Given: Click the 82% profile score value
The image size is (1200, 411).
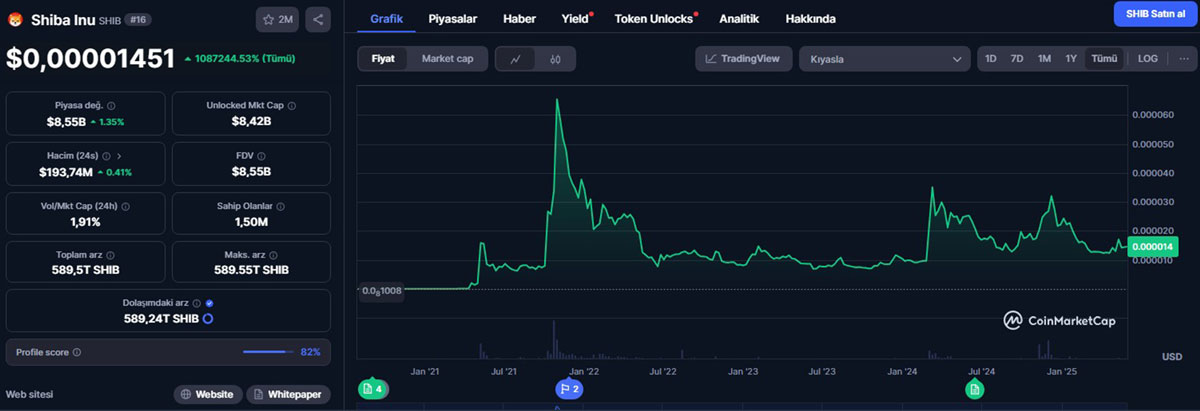Looking at the screenshot, I should [x=310, y=352].
